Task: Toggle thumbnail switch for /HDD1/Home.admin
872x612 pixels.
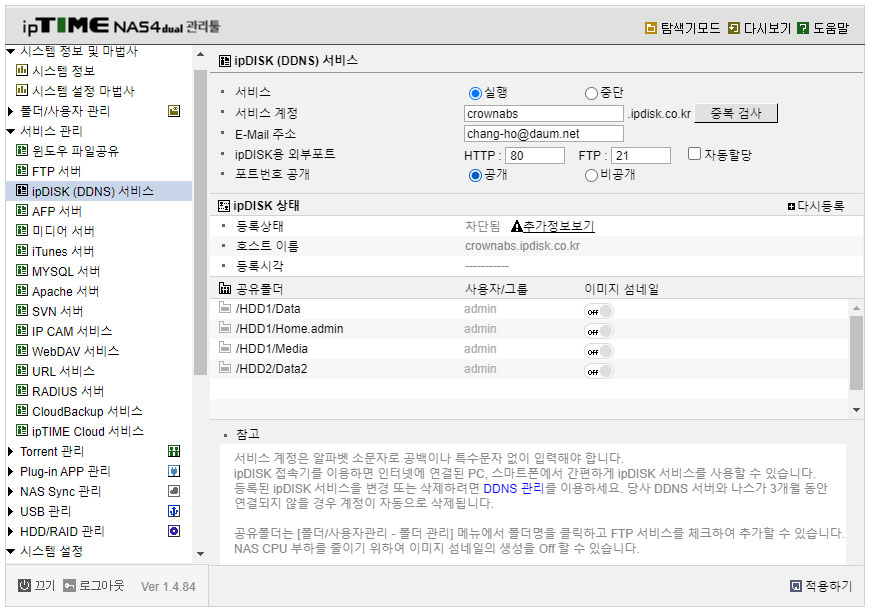Action: click(x=599, y=331)
